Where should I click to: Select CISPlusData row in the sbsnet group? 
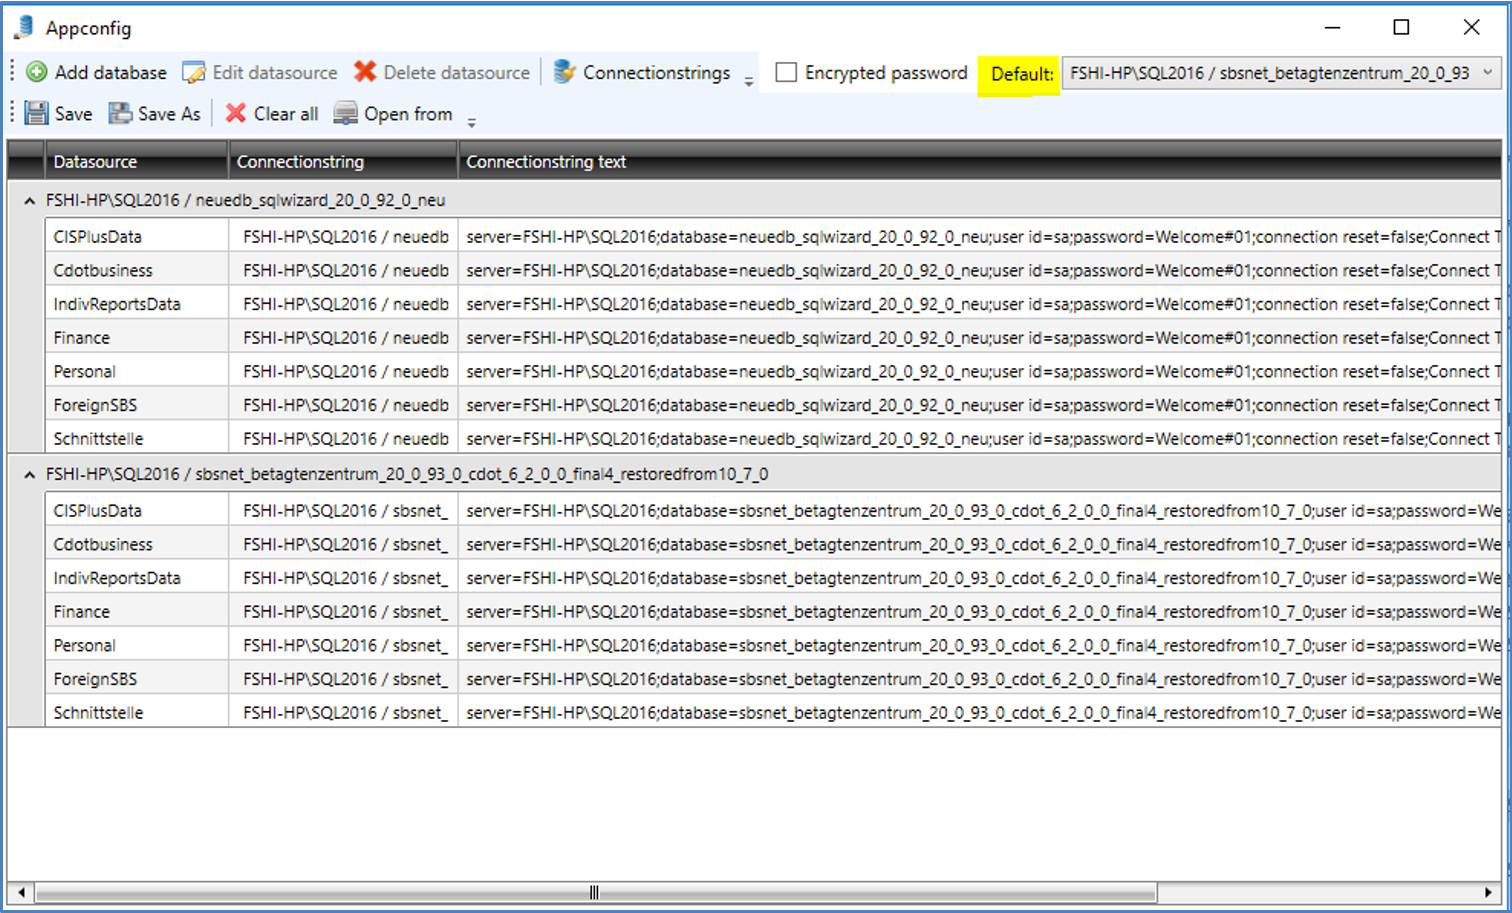coord(773,511)
